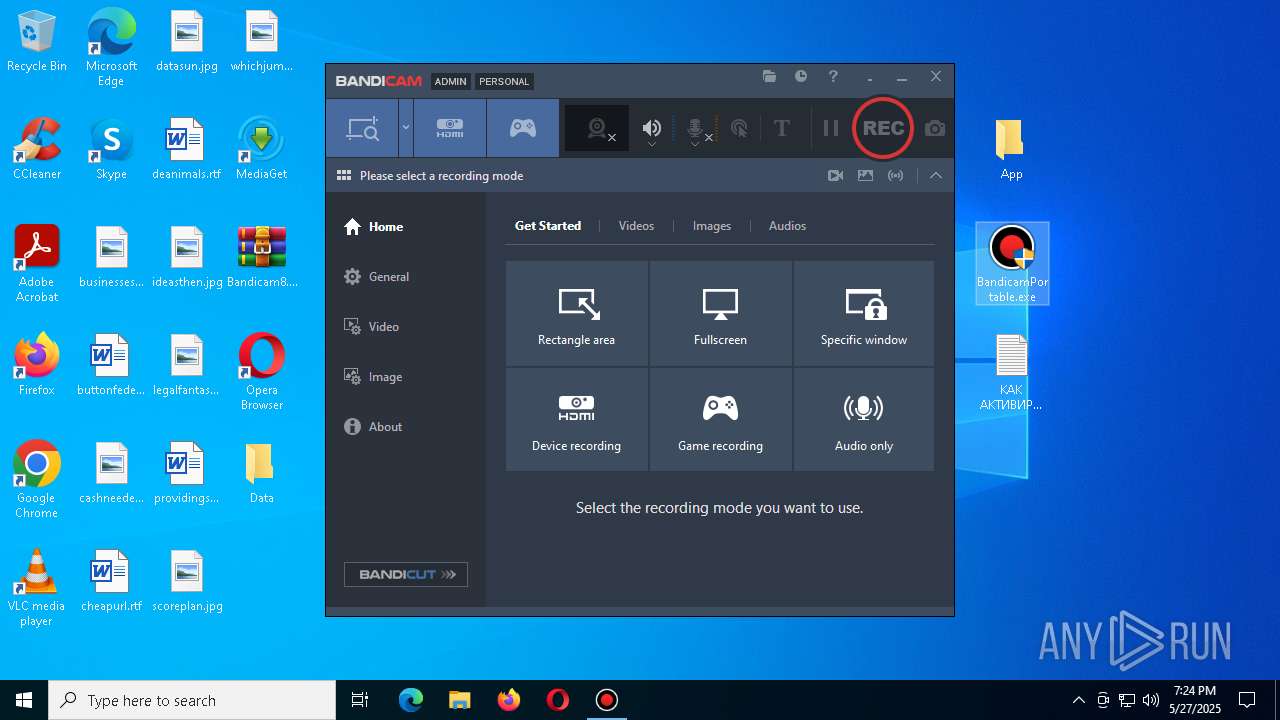The image size is (1280, 720).
Task: Open screen recording mode dropdown arrow
Action: coord(406,128)
